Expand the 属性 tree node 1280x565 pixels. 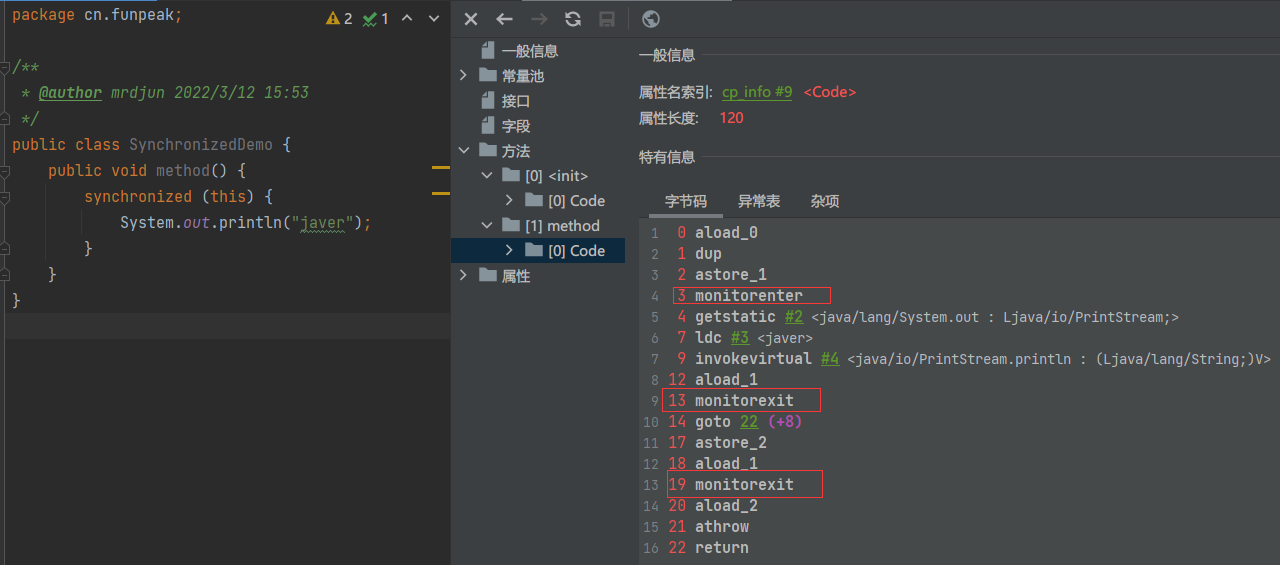pos(463,276)
